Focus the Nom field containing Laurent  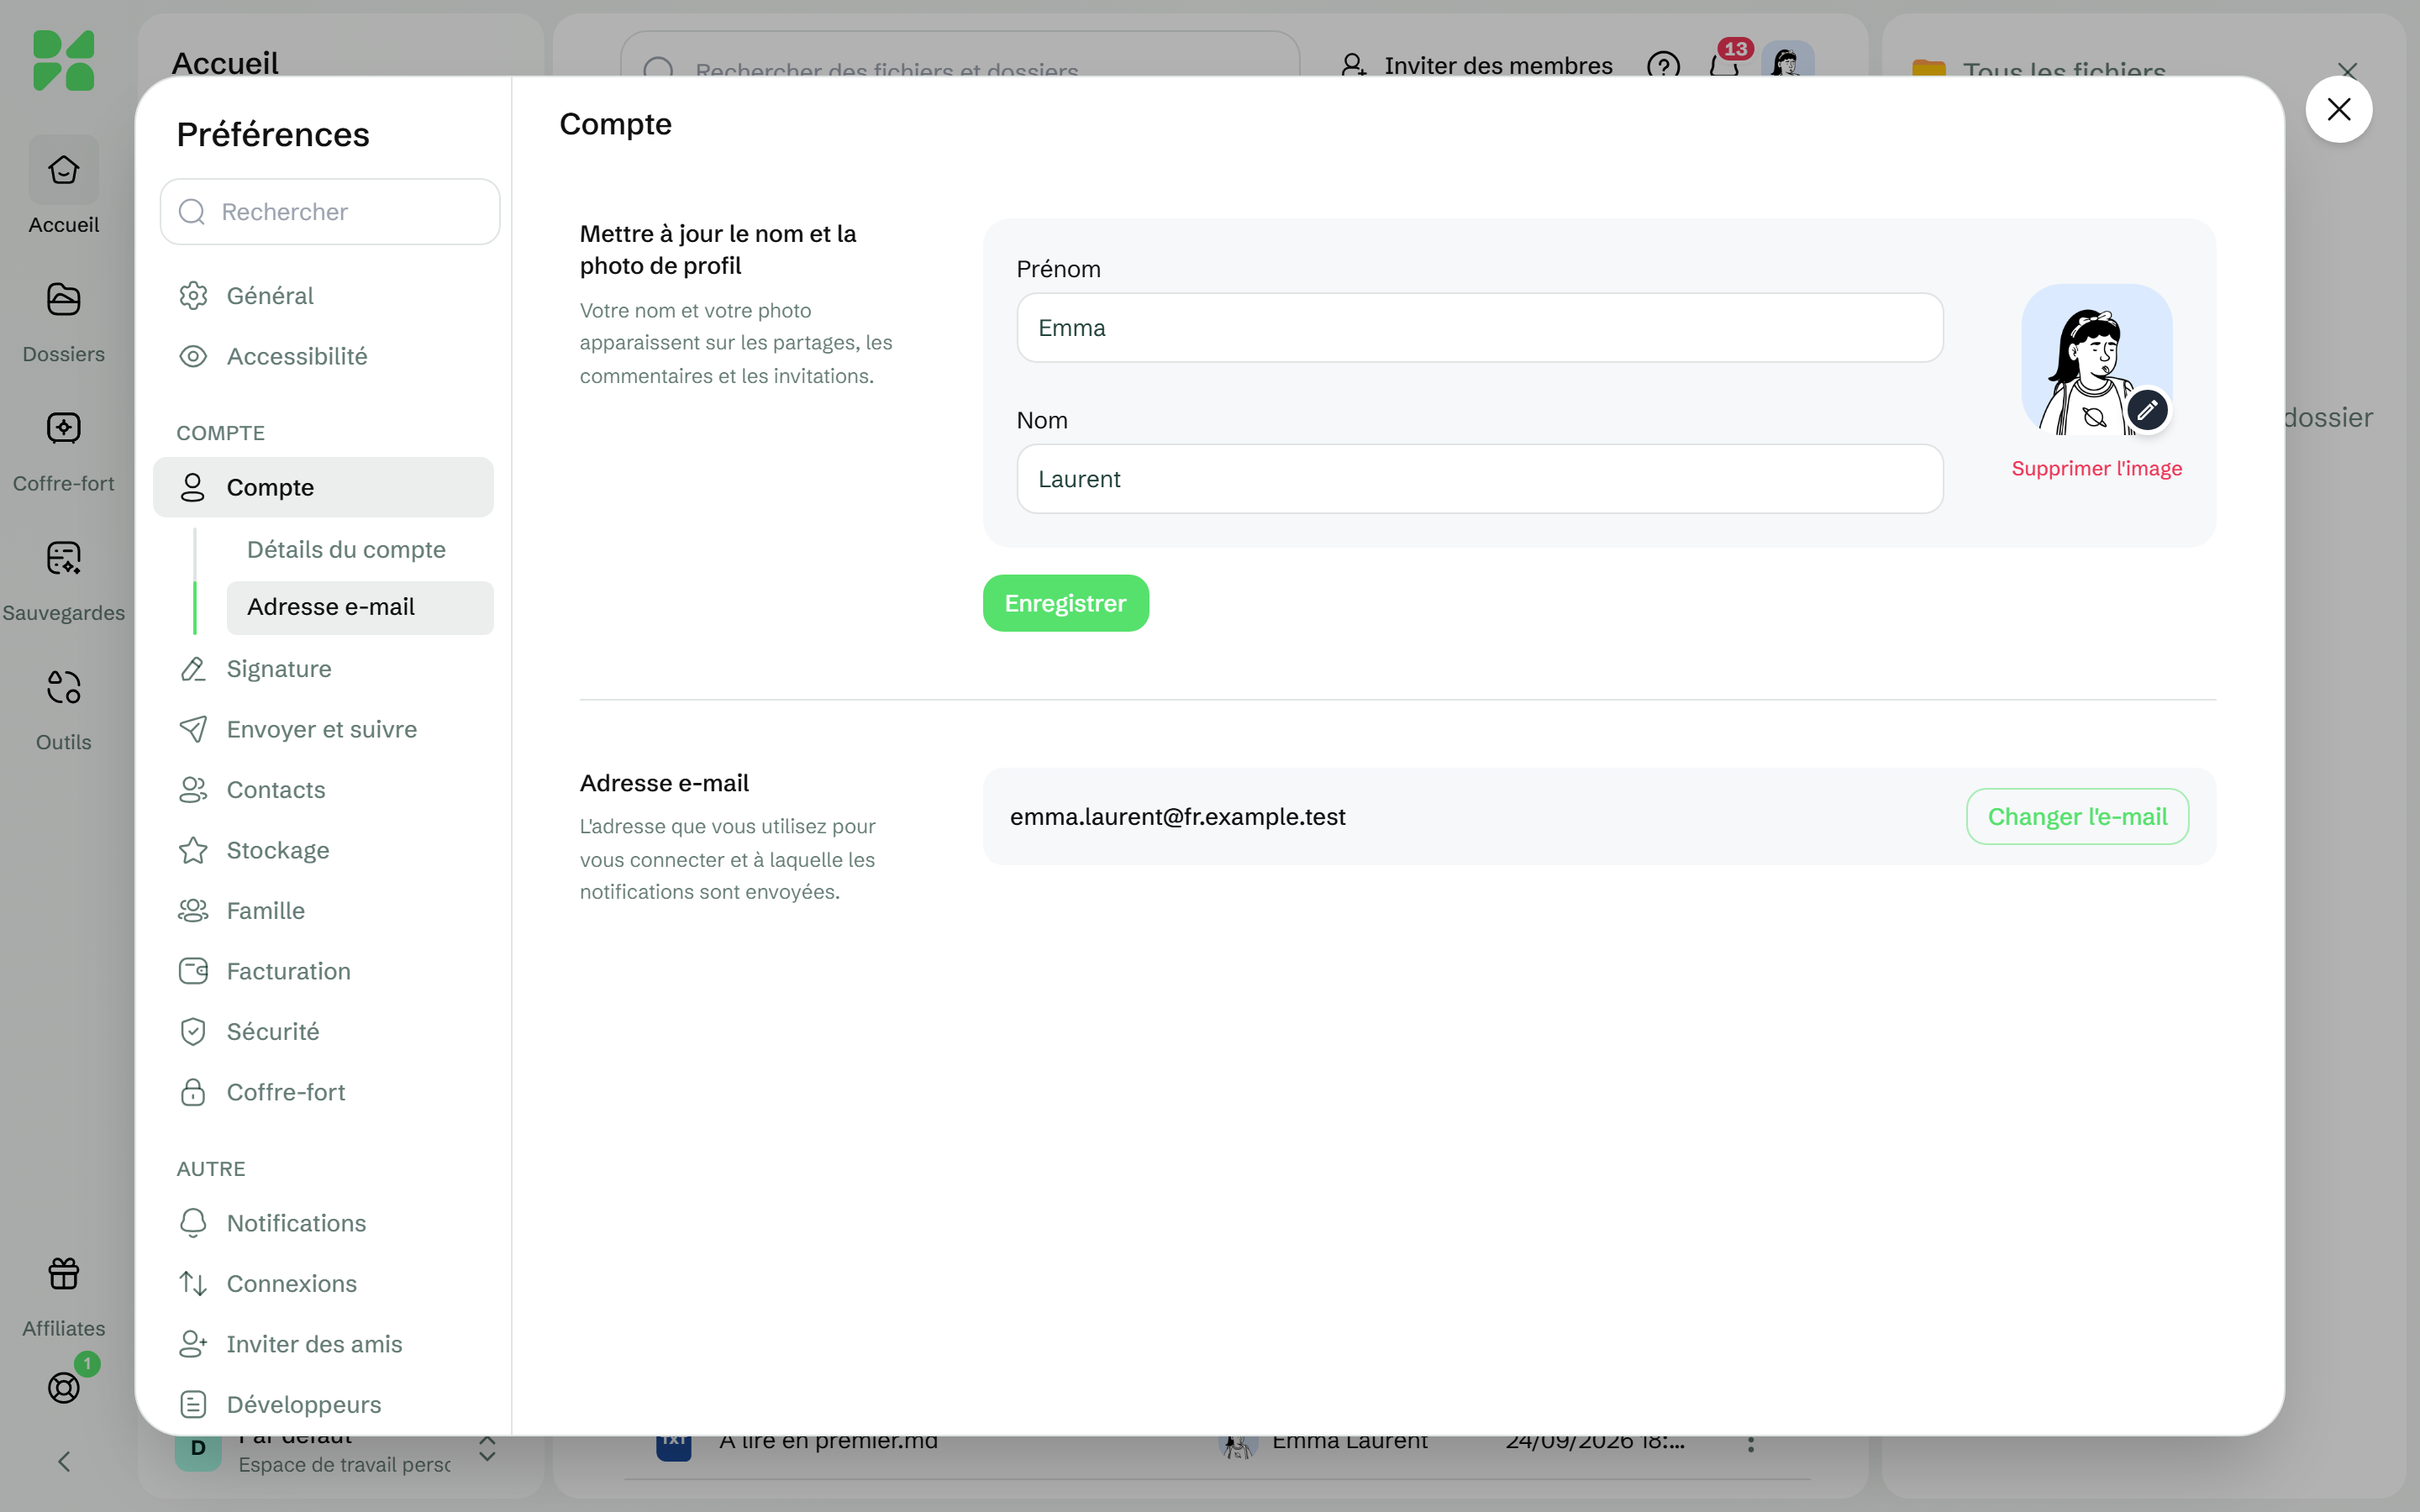(1479, 479)
